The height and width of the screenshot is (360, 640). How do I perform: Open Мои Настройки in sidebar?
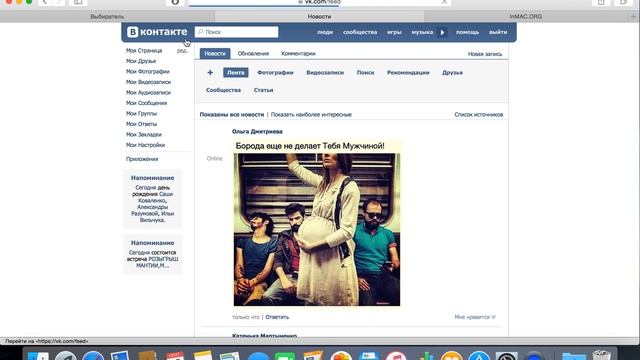pyautogui.click(x=145, y=145)
